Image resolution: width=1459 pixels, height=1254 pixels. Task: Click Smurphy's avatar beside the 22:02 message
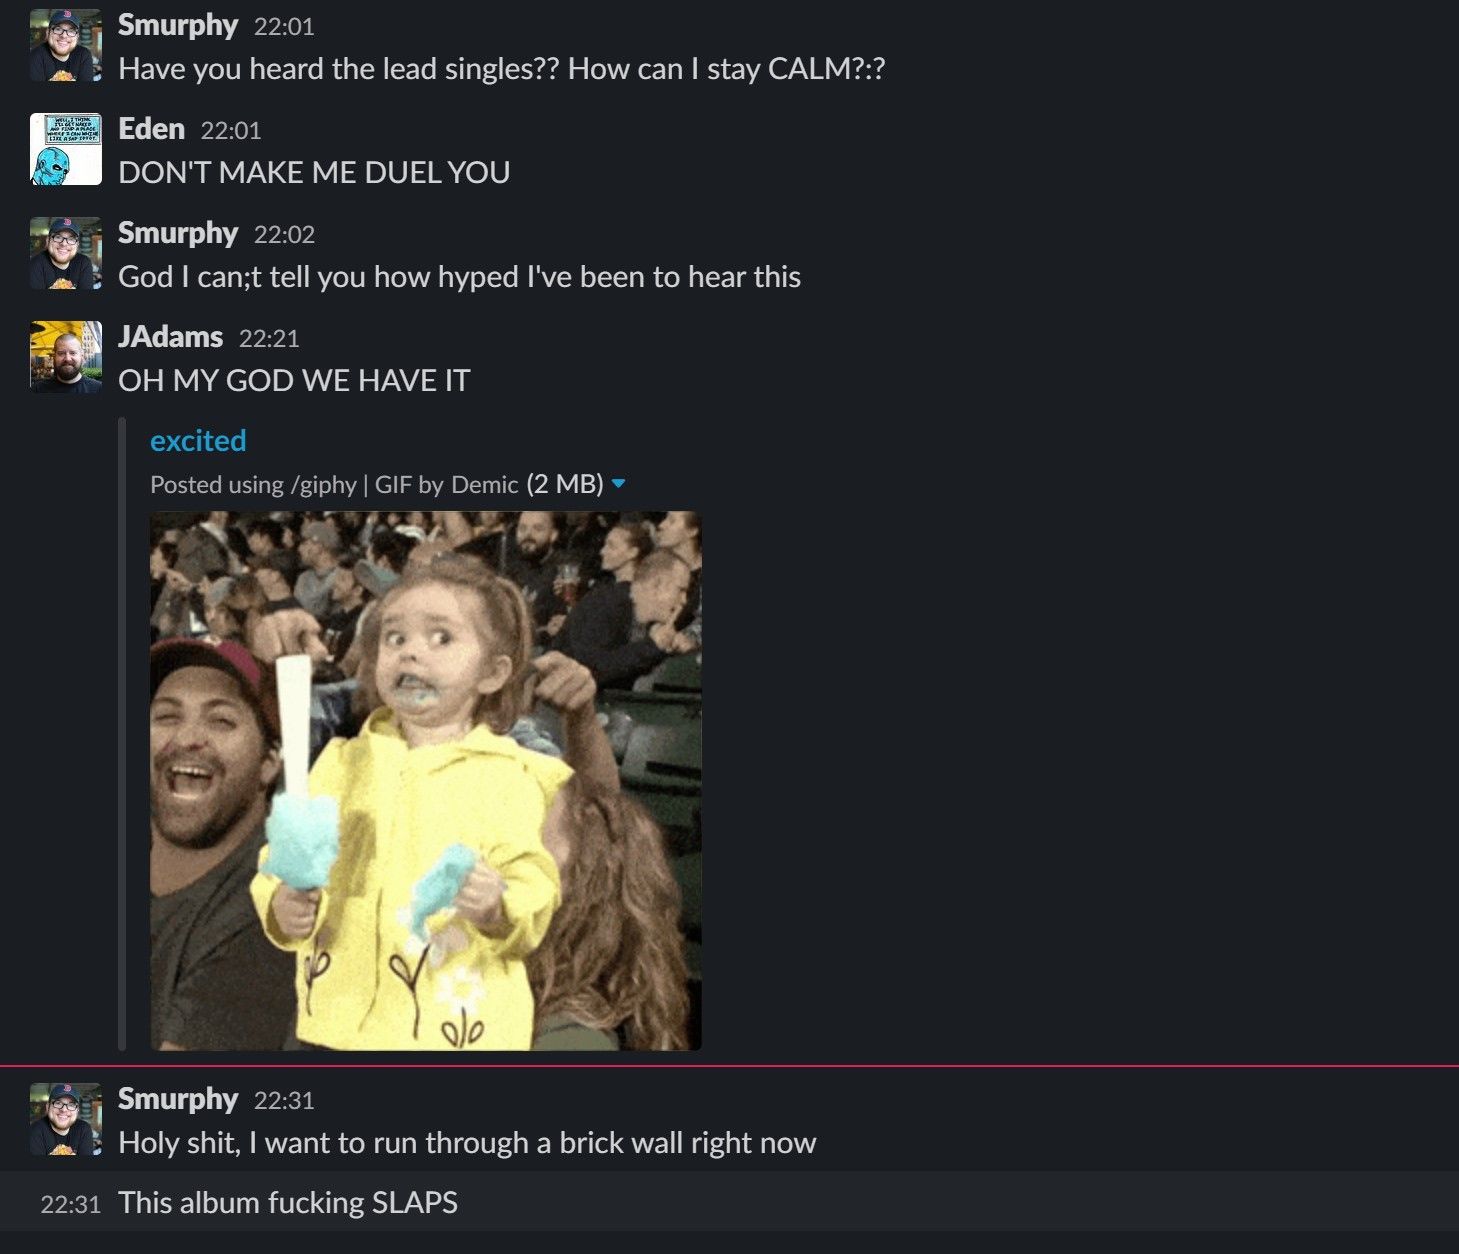66,253
